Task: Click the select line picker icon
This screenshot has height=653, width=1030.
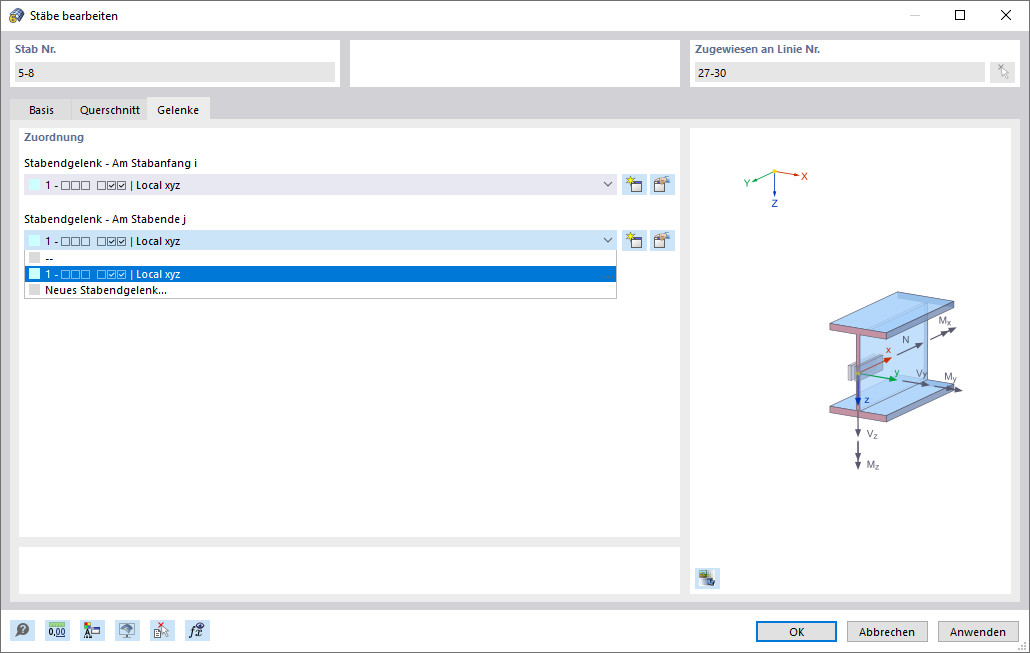Action: (x=1002, y=72)
